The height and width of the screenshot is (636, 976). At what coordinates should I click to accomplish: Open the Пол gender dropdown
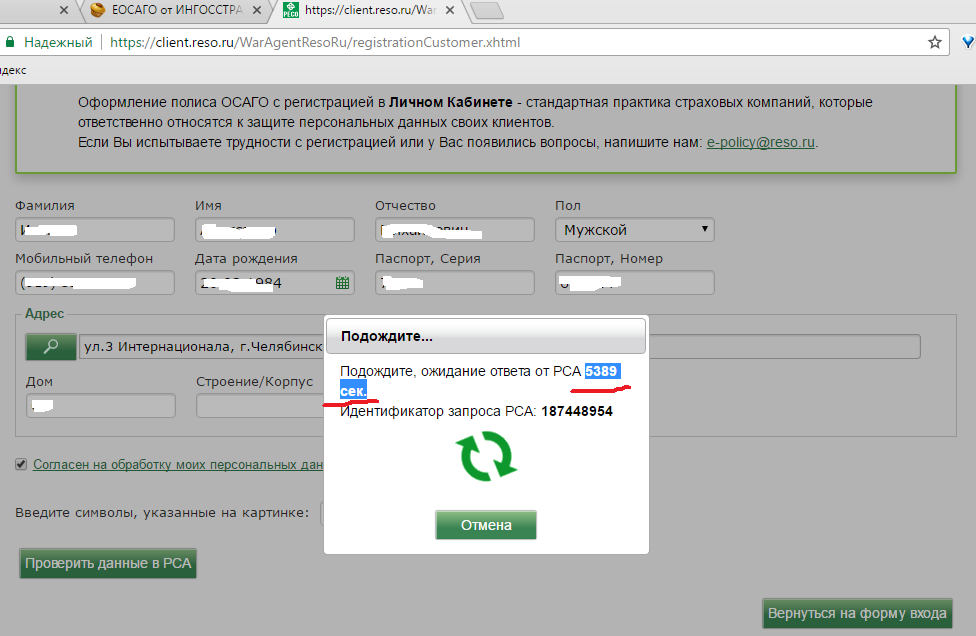635,230
